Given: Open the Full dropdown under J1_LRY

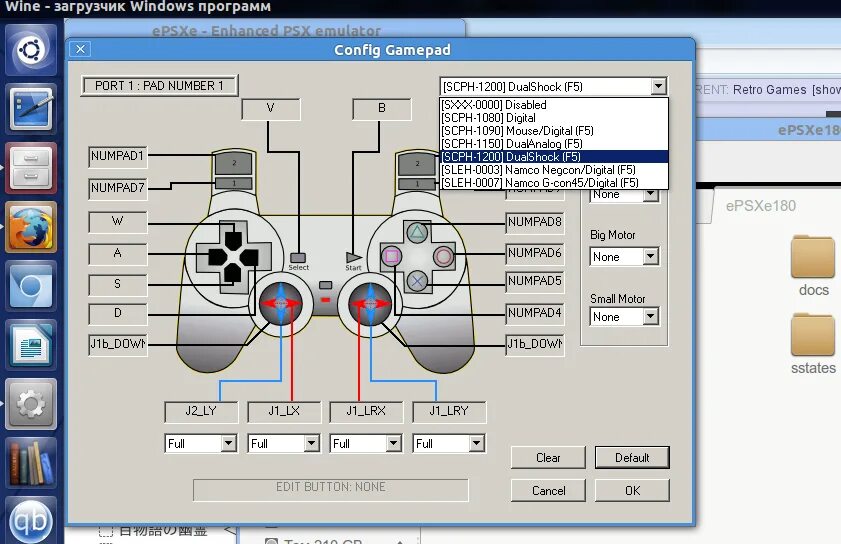Looking at the screenshot, I should (476, 443).
